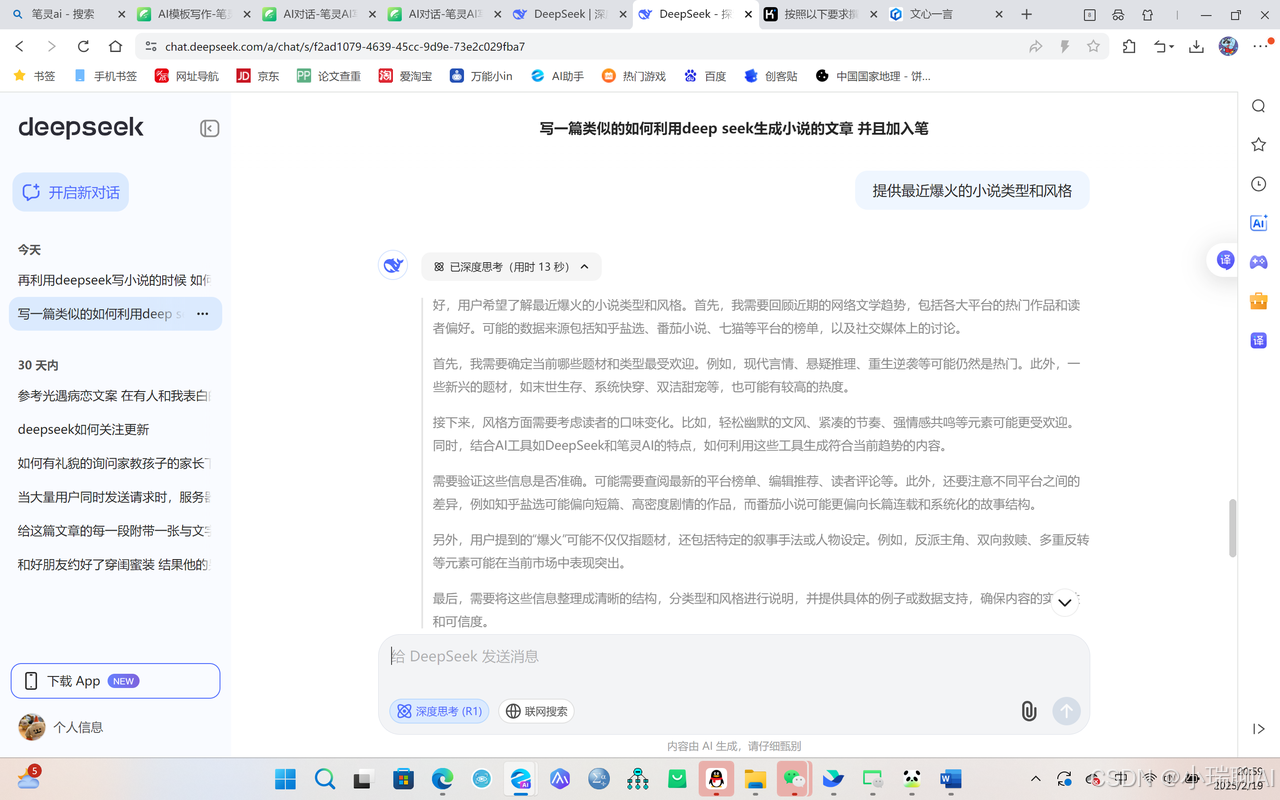Collapse the DeepSeek sidebar panel icon
1280x800 pixels.
(x=209, y=128)
